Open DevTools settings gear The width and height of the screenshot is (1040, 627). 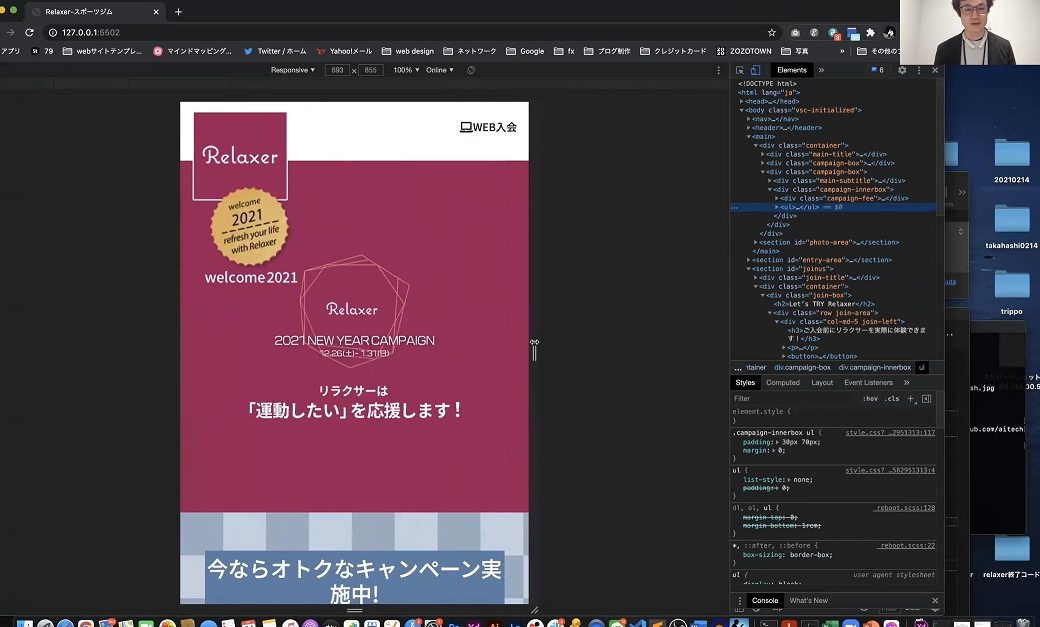point(902,70)
